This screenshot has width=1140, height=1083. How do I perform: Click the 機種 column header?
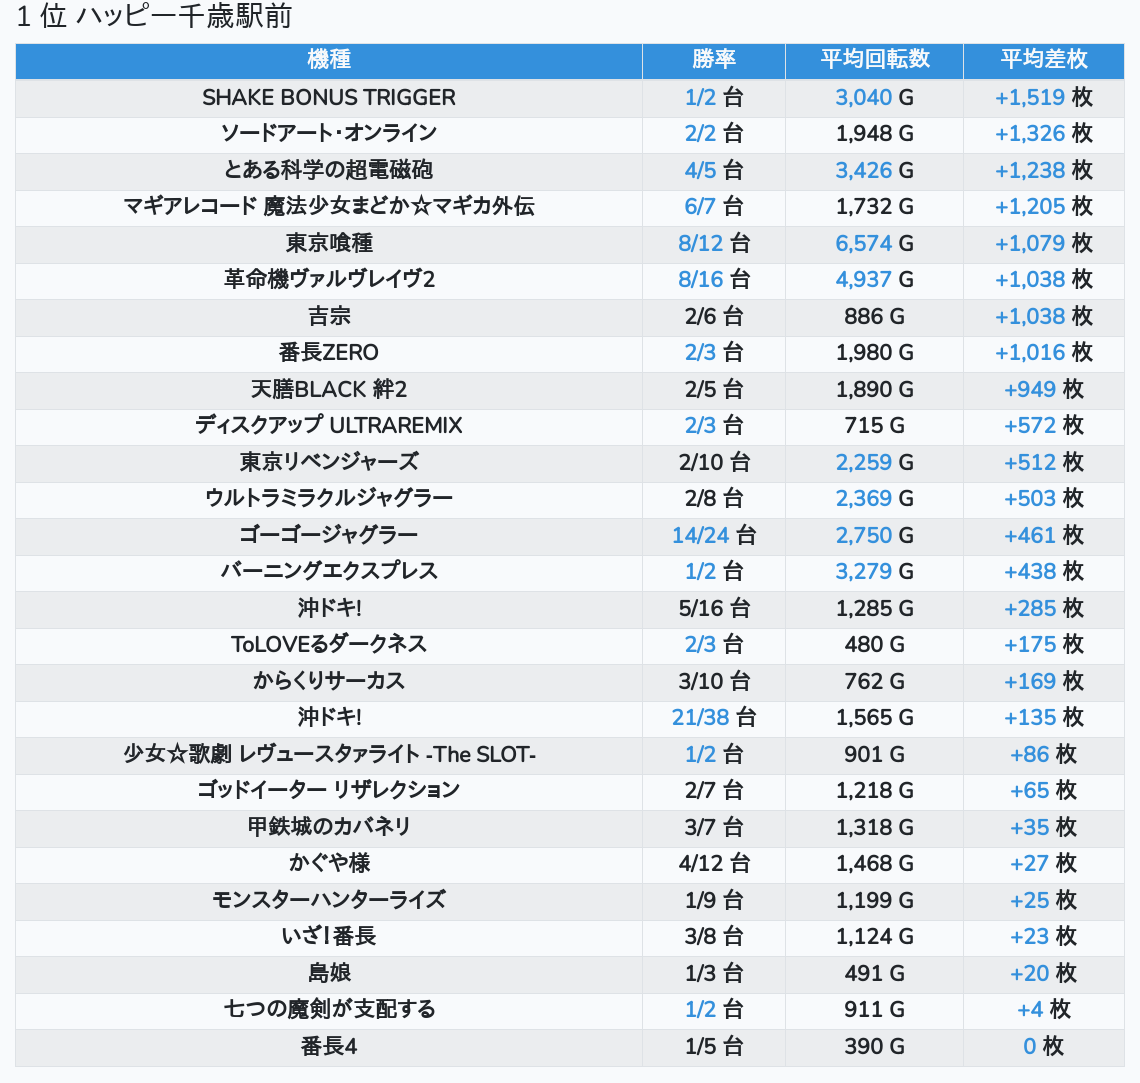[x=329, y=60]
